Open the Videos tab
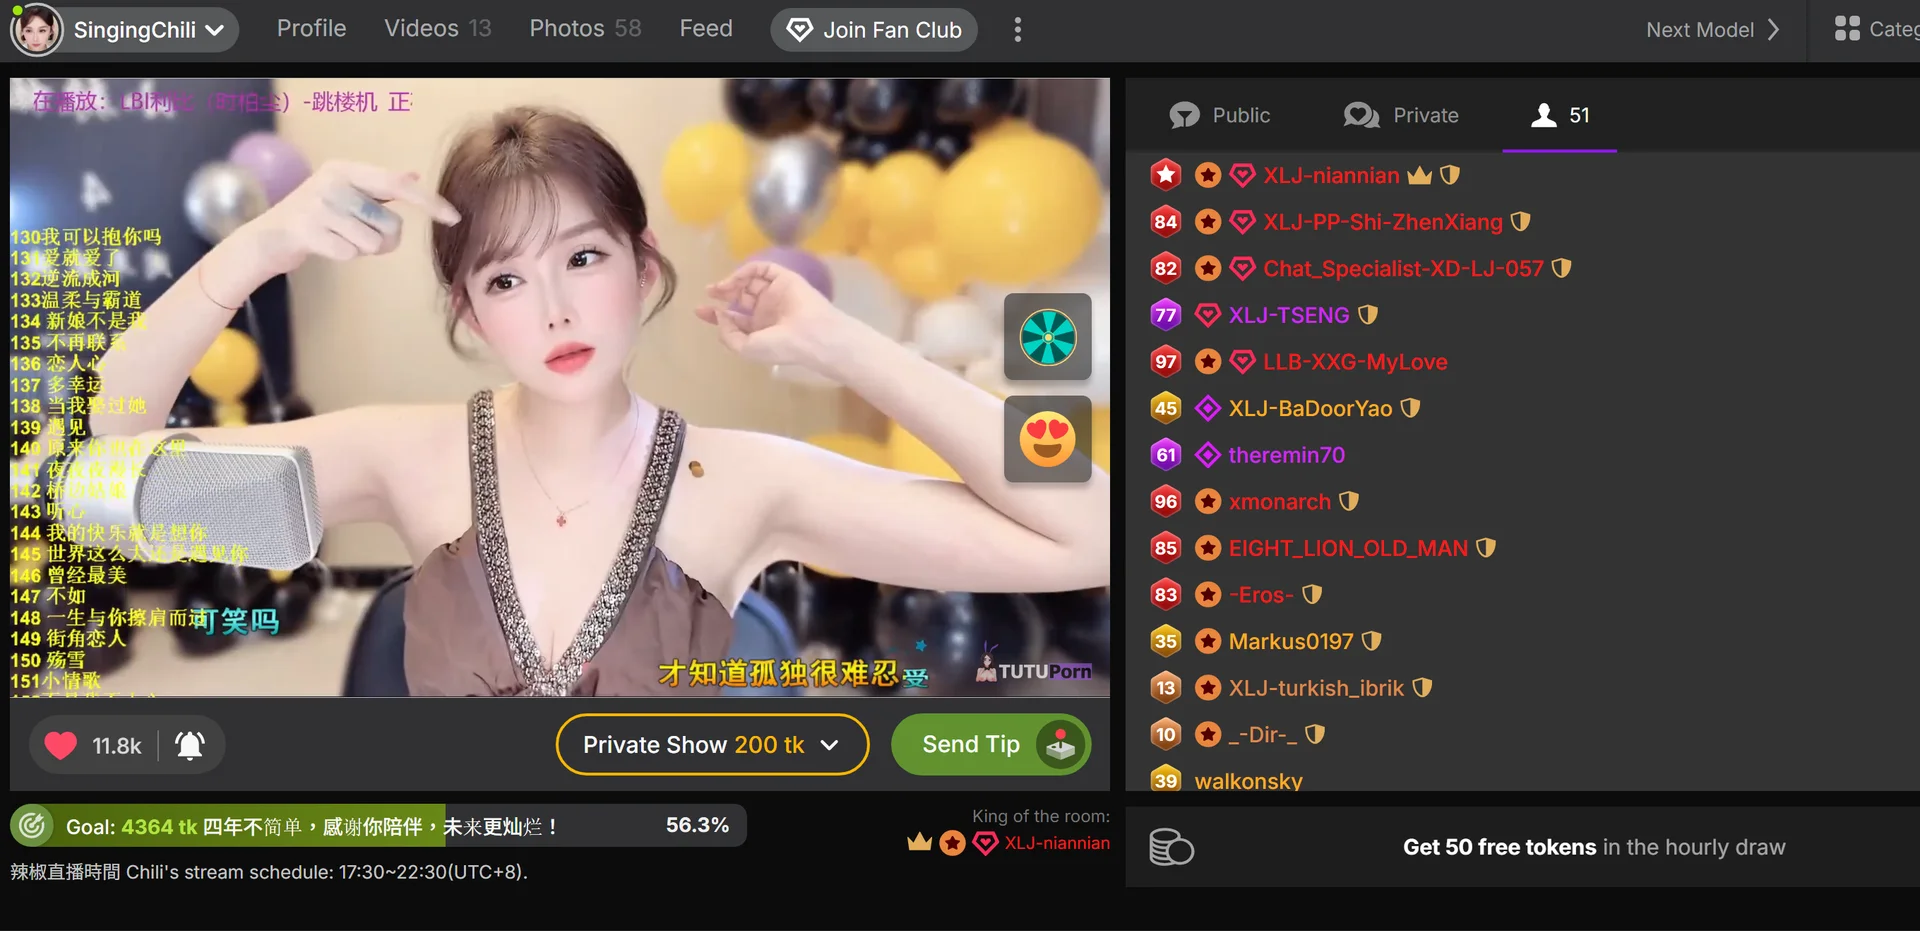Viewport: 1920px width, 931px height. coord(437,29)
